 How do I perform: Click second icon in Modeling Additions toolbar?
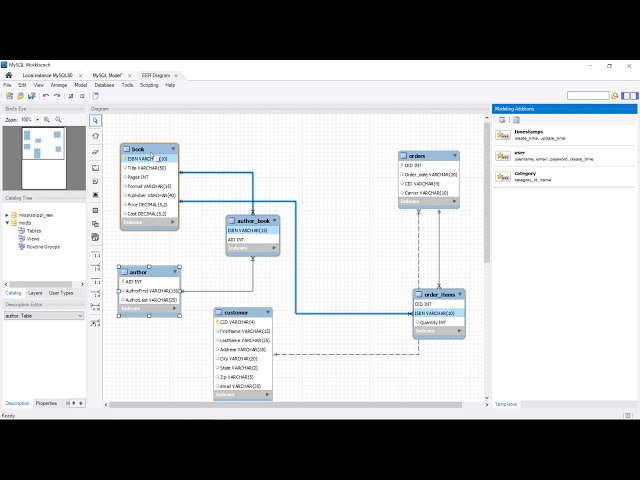pyautogui.click(x=516, y=120)
